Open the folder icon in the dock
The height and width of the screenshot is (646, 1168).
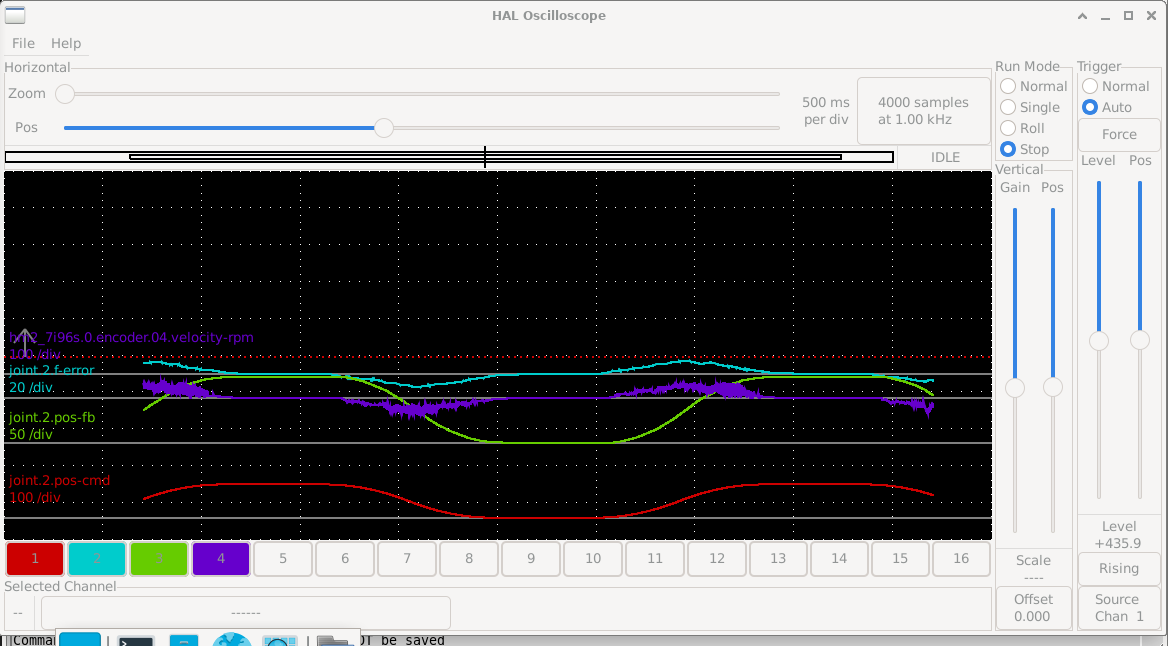[334, 641]
